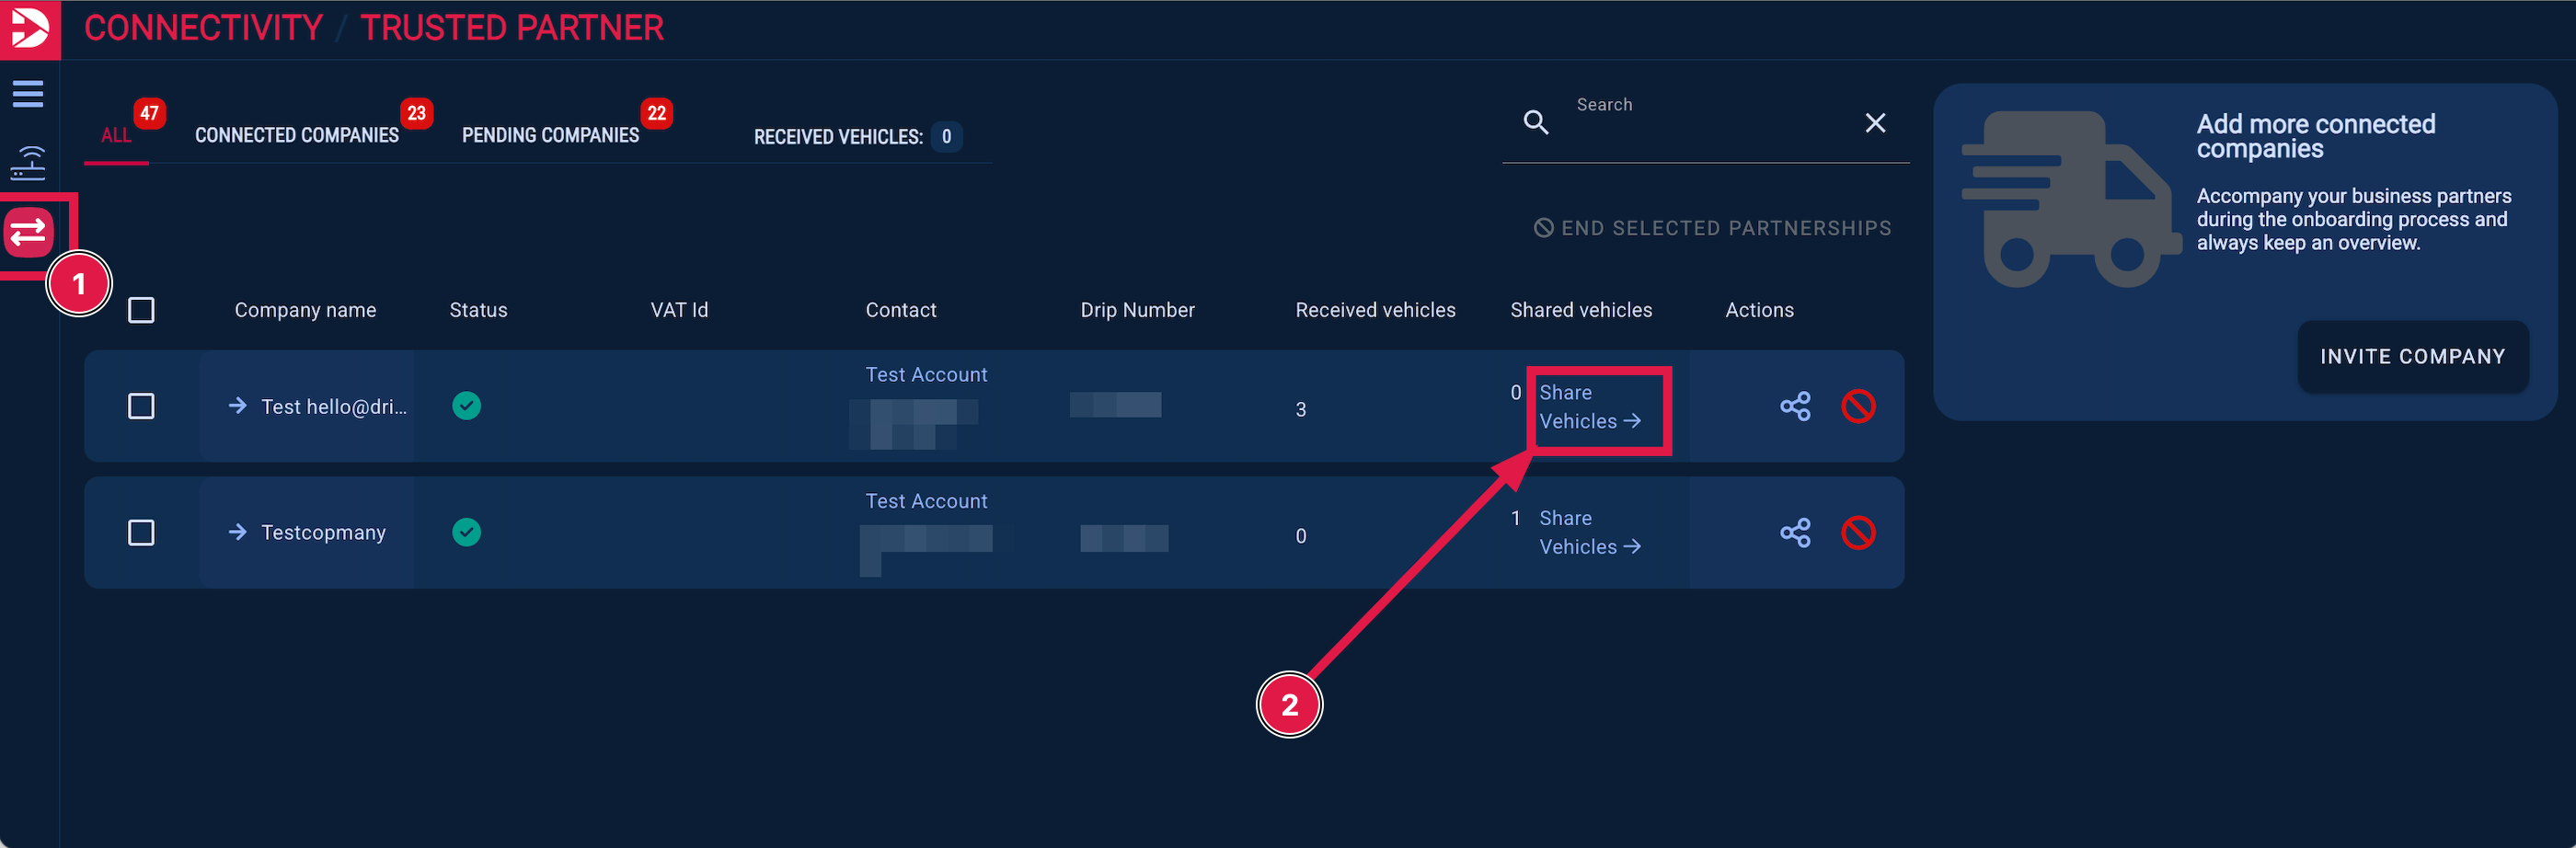Open the hamburger menu in sidebar
The width and height of the screenshot is (2576, 848).
(x=28, y=94)
